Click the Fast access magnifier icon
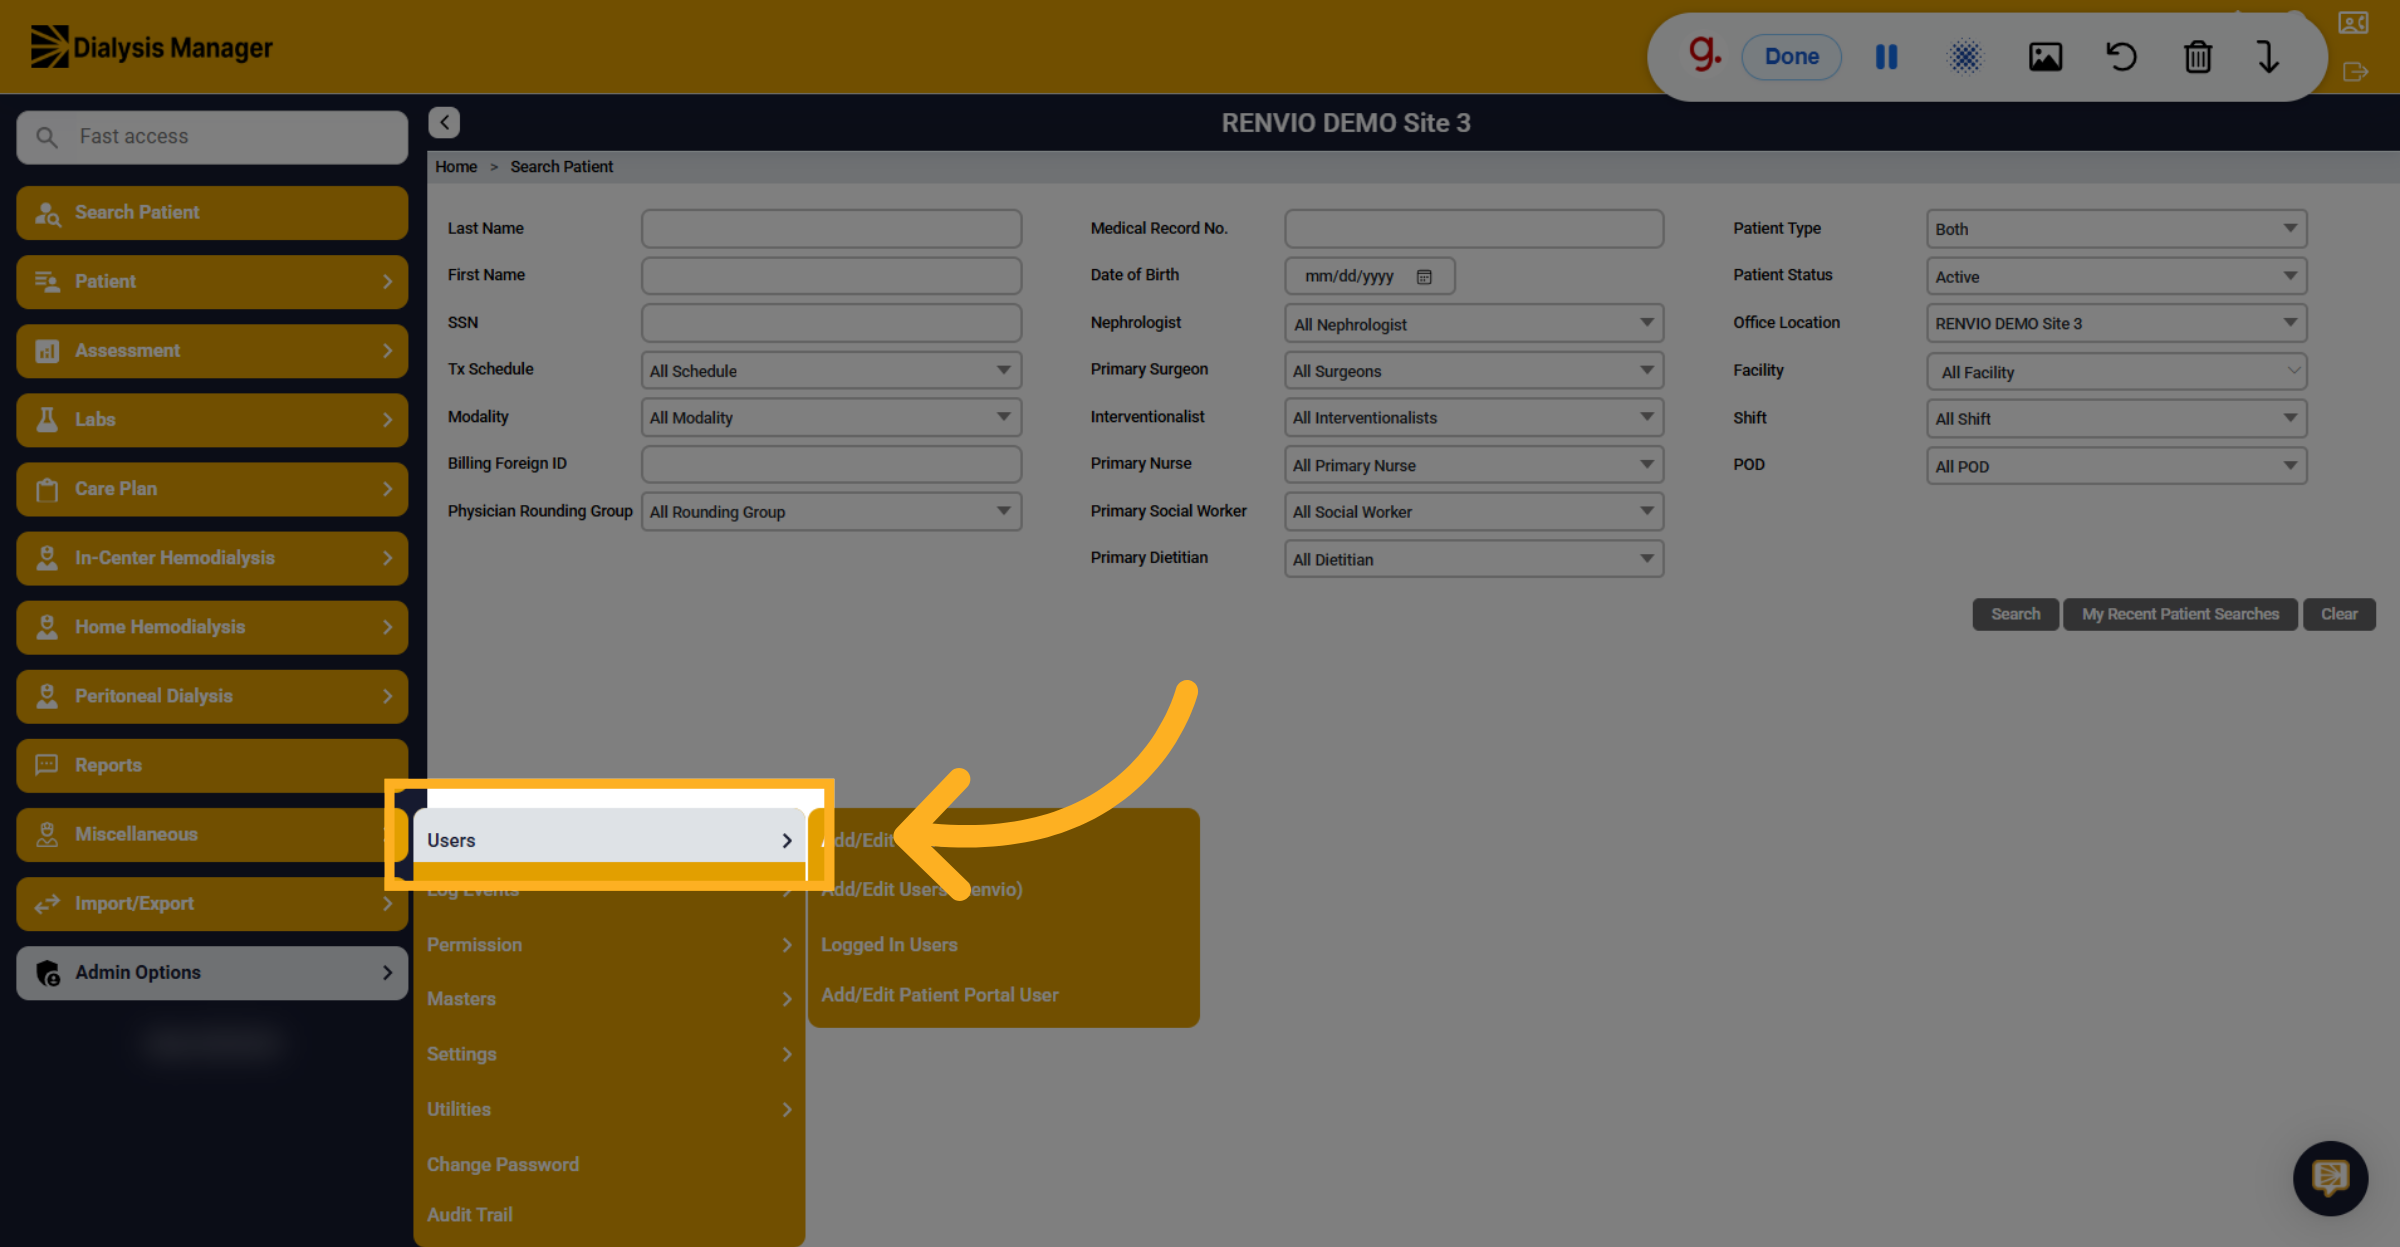 (x=47, y=137)
